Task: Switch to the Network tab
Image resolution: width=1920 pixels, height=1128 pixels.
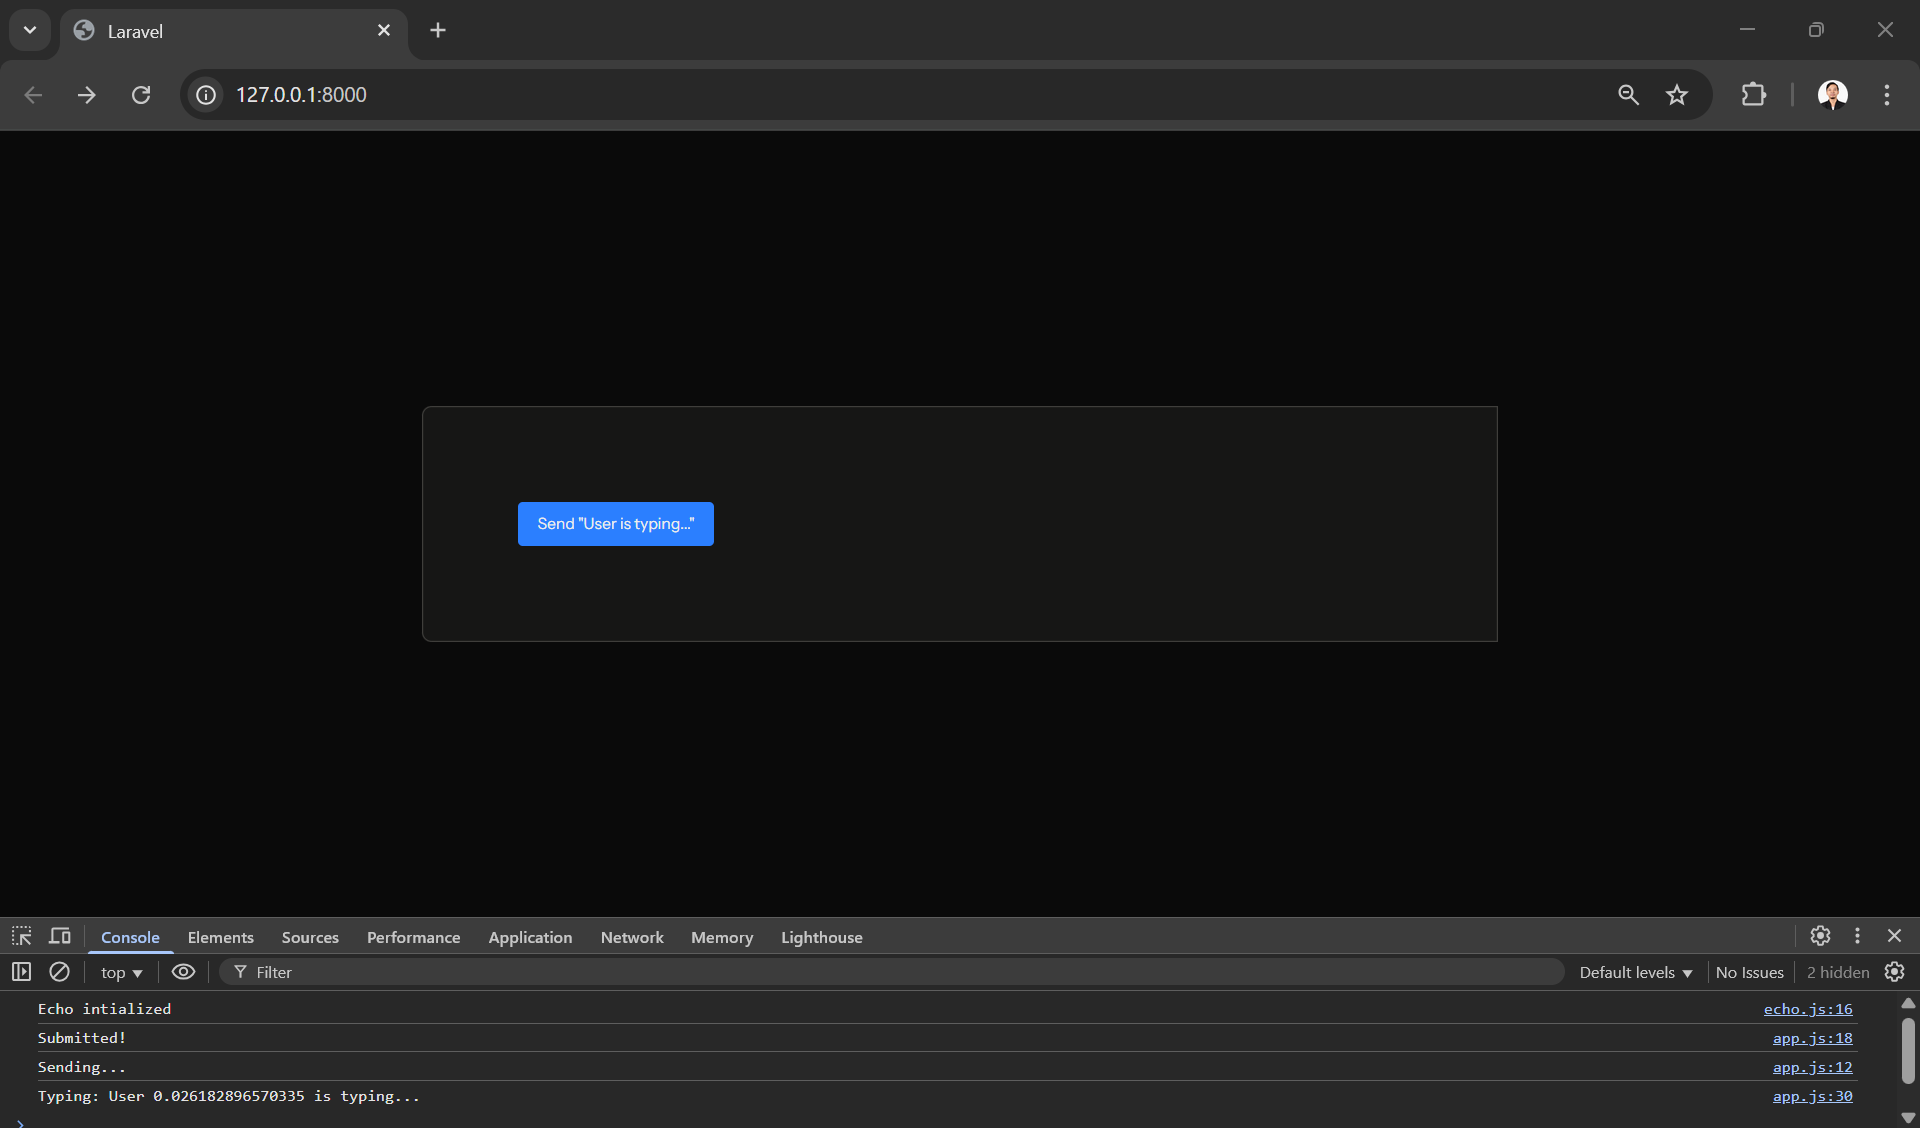Action: [631, 938]
